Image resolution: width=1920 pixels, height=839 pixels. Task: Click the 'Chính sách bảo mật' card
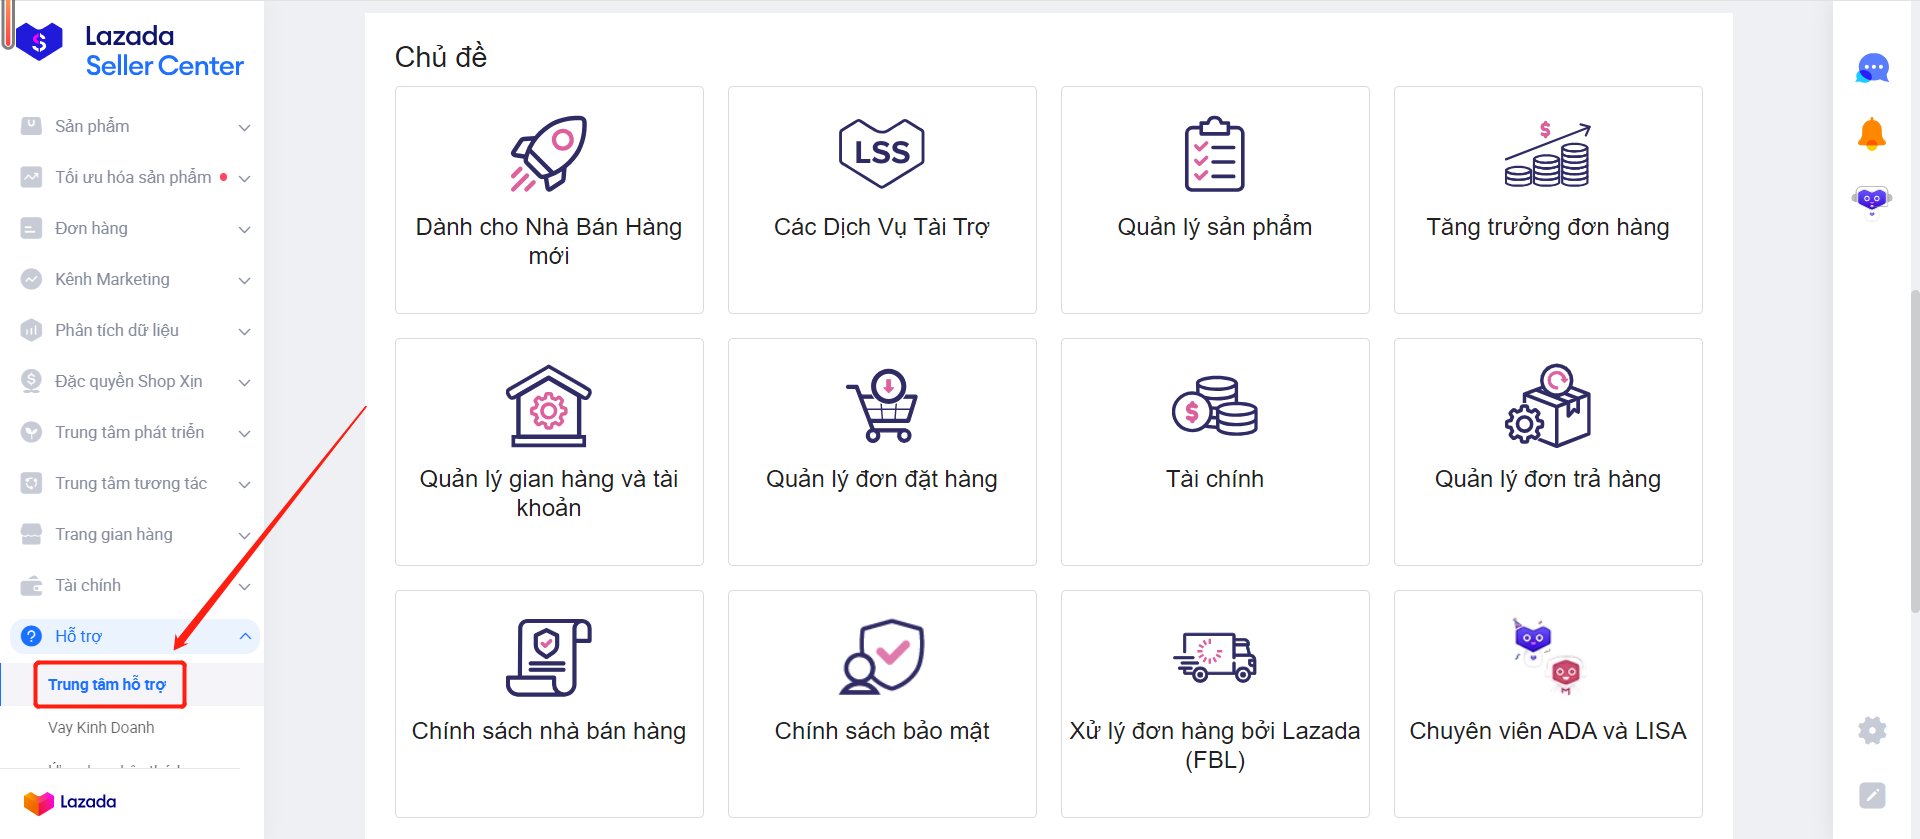point(881,703)
